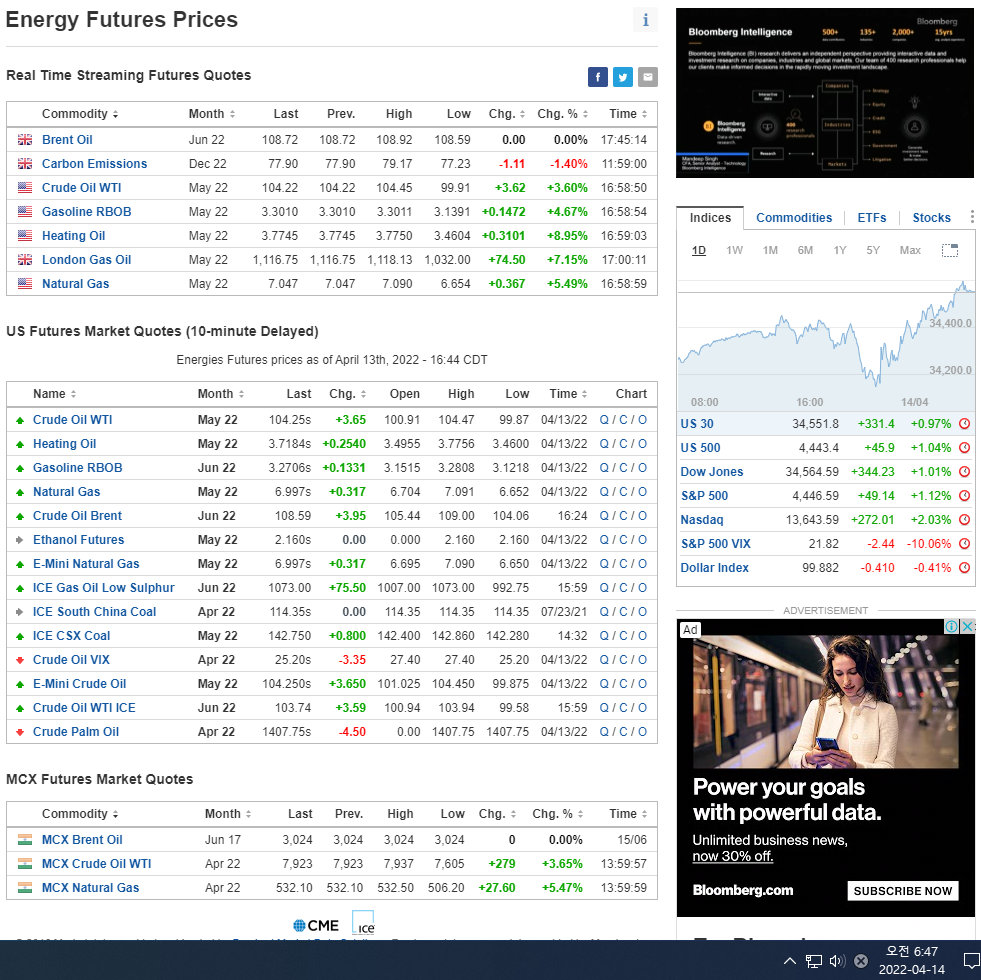Image resolution: width=981 pixels, height=980 pixels.
Task: Switch to the Stocks tab
Action: pos(931,218)
